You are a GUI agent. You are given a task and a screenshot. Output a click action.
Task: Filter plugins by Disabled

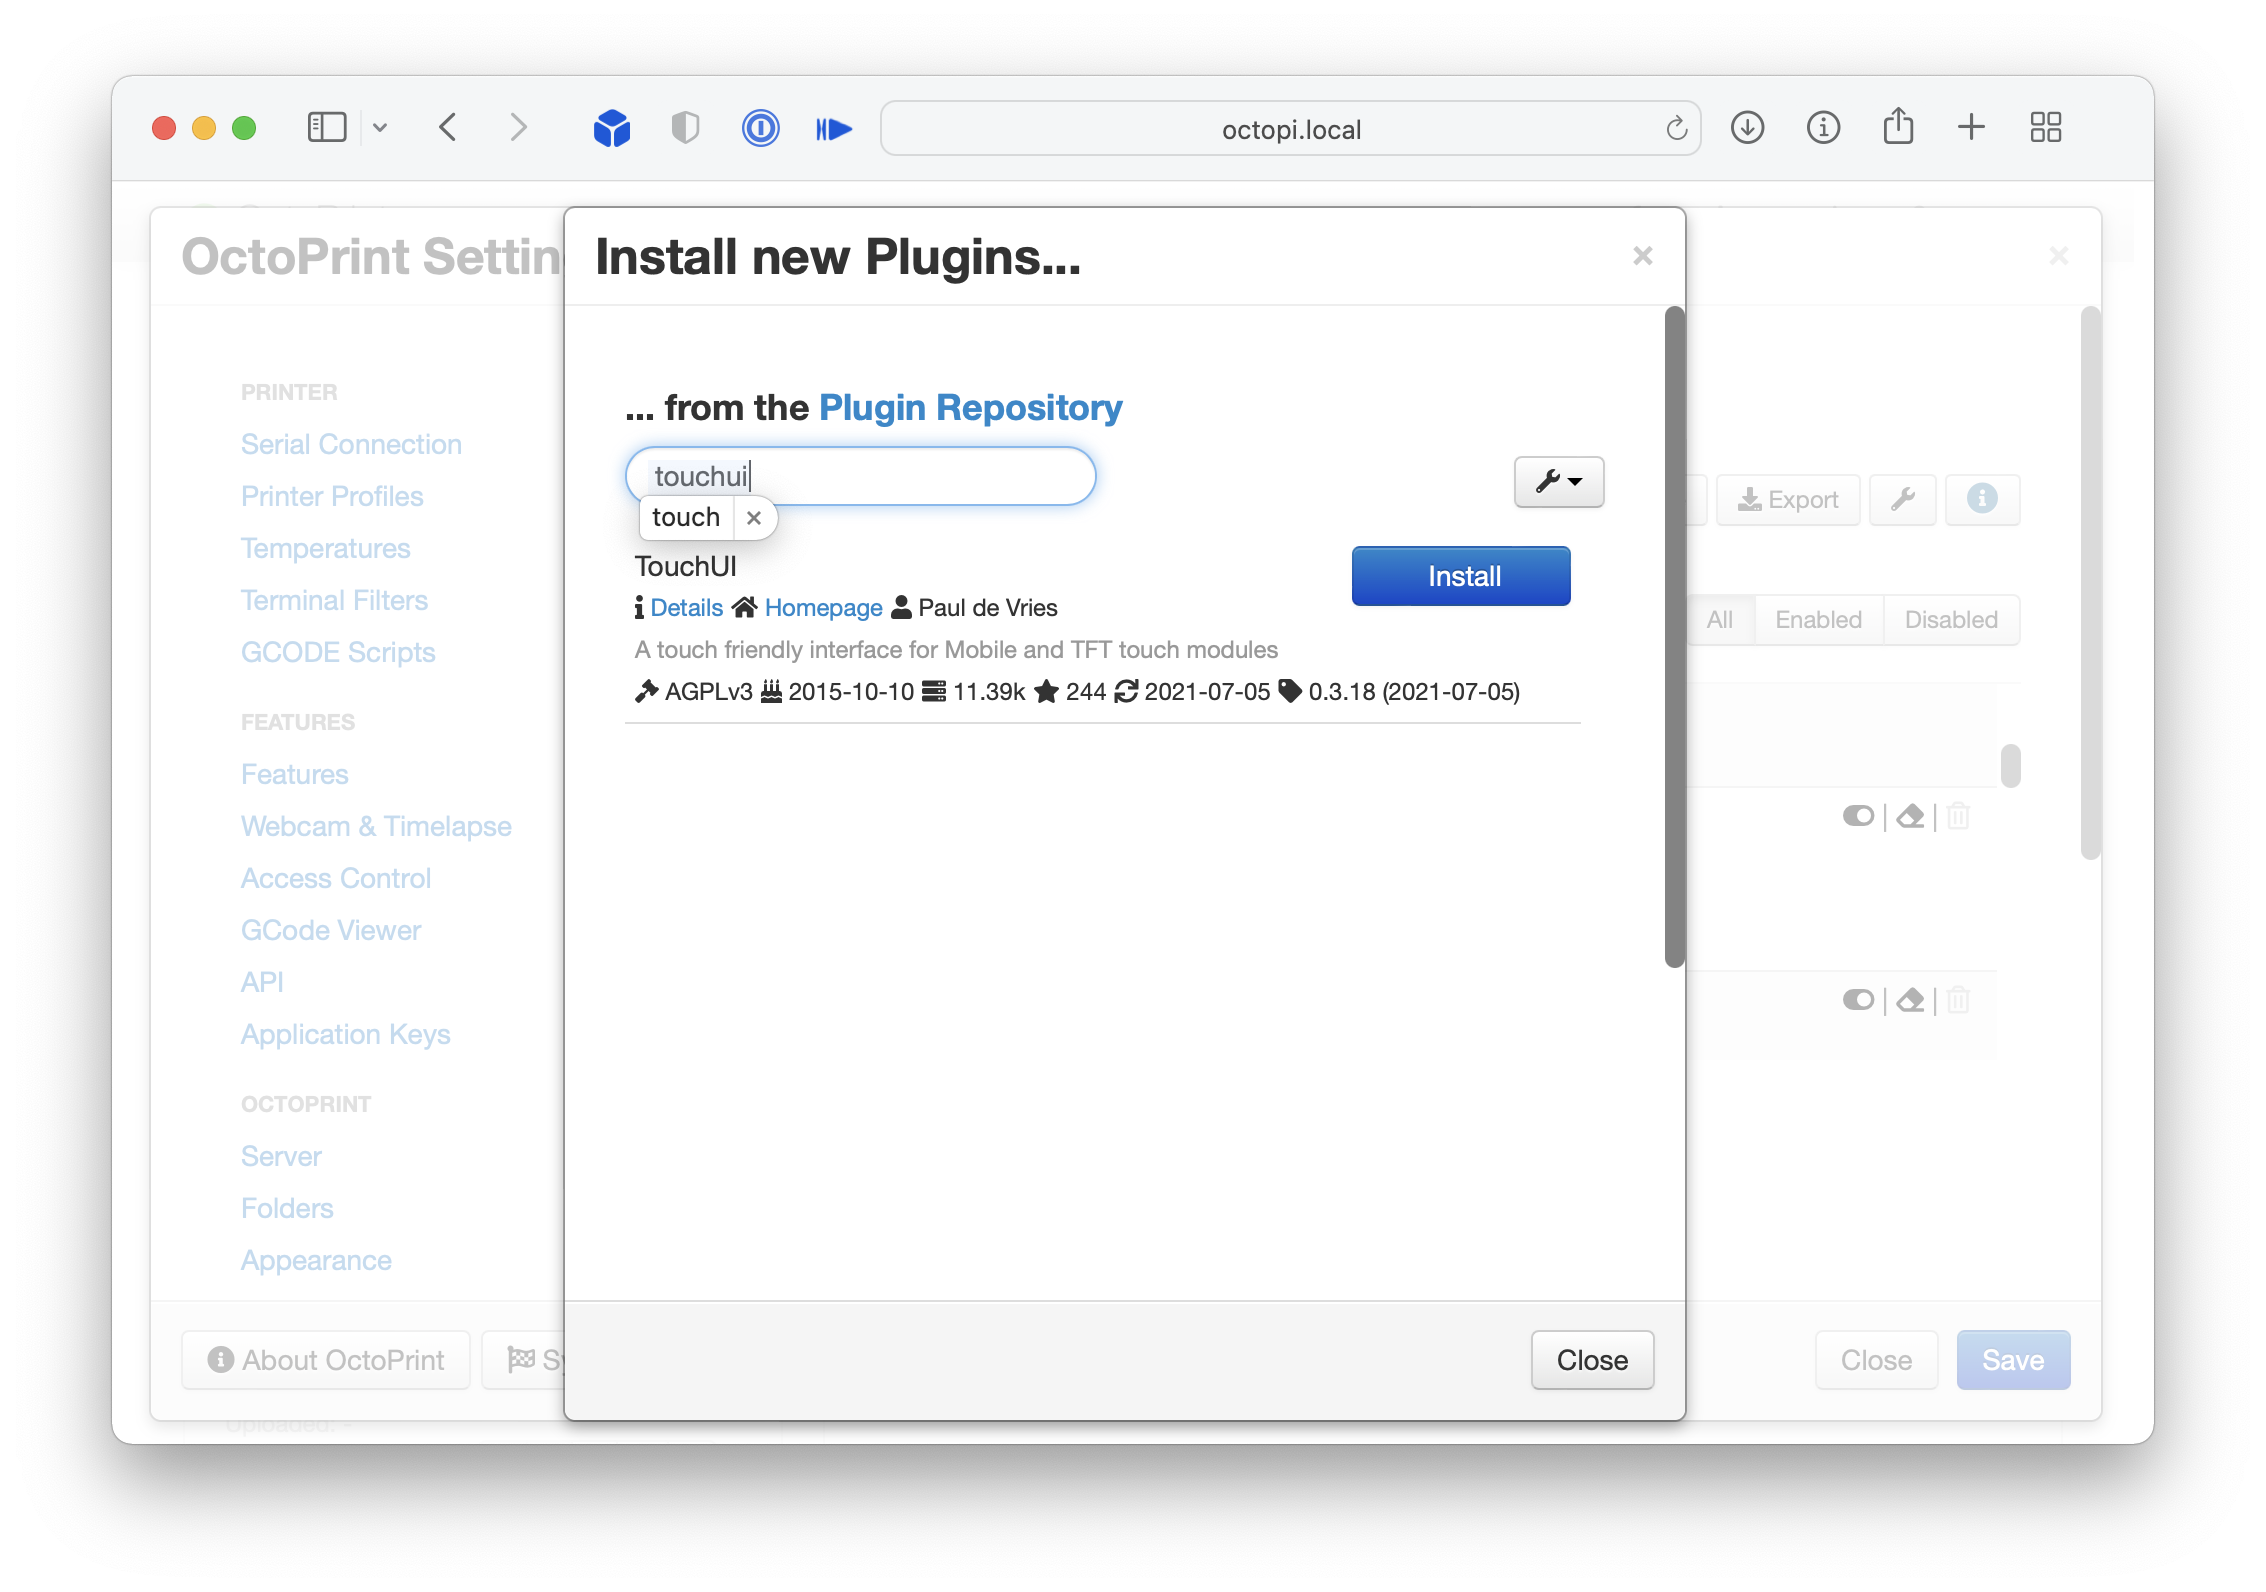[1951, 620]
